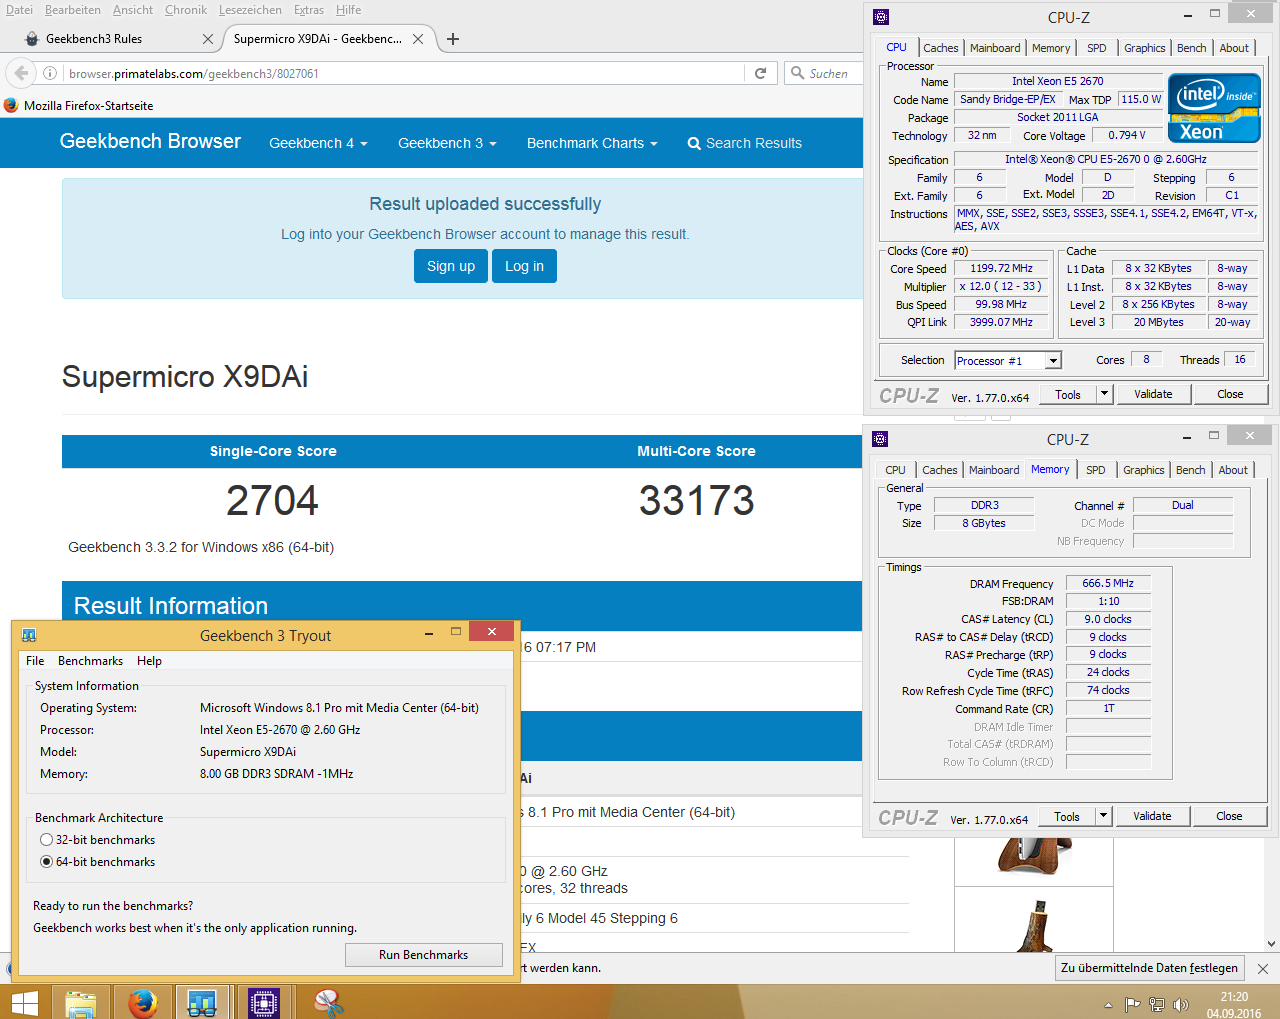This screenshot has height=1019, width=1280.
Task: Click CPU-Z app icon in lower memory window
Action: (x=880, y=439)
